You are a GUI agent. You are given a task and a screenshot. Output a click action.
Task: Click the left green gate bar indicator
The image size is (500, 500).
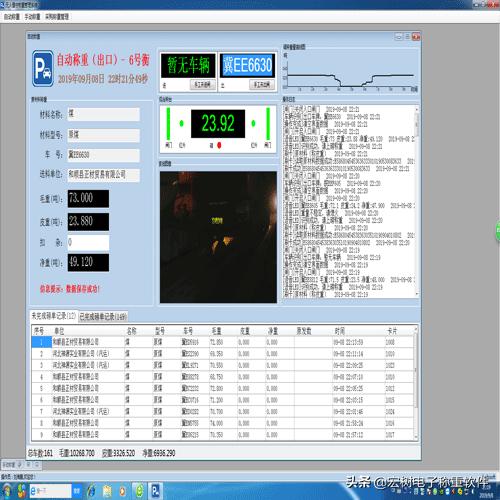tap(168, 124)
